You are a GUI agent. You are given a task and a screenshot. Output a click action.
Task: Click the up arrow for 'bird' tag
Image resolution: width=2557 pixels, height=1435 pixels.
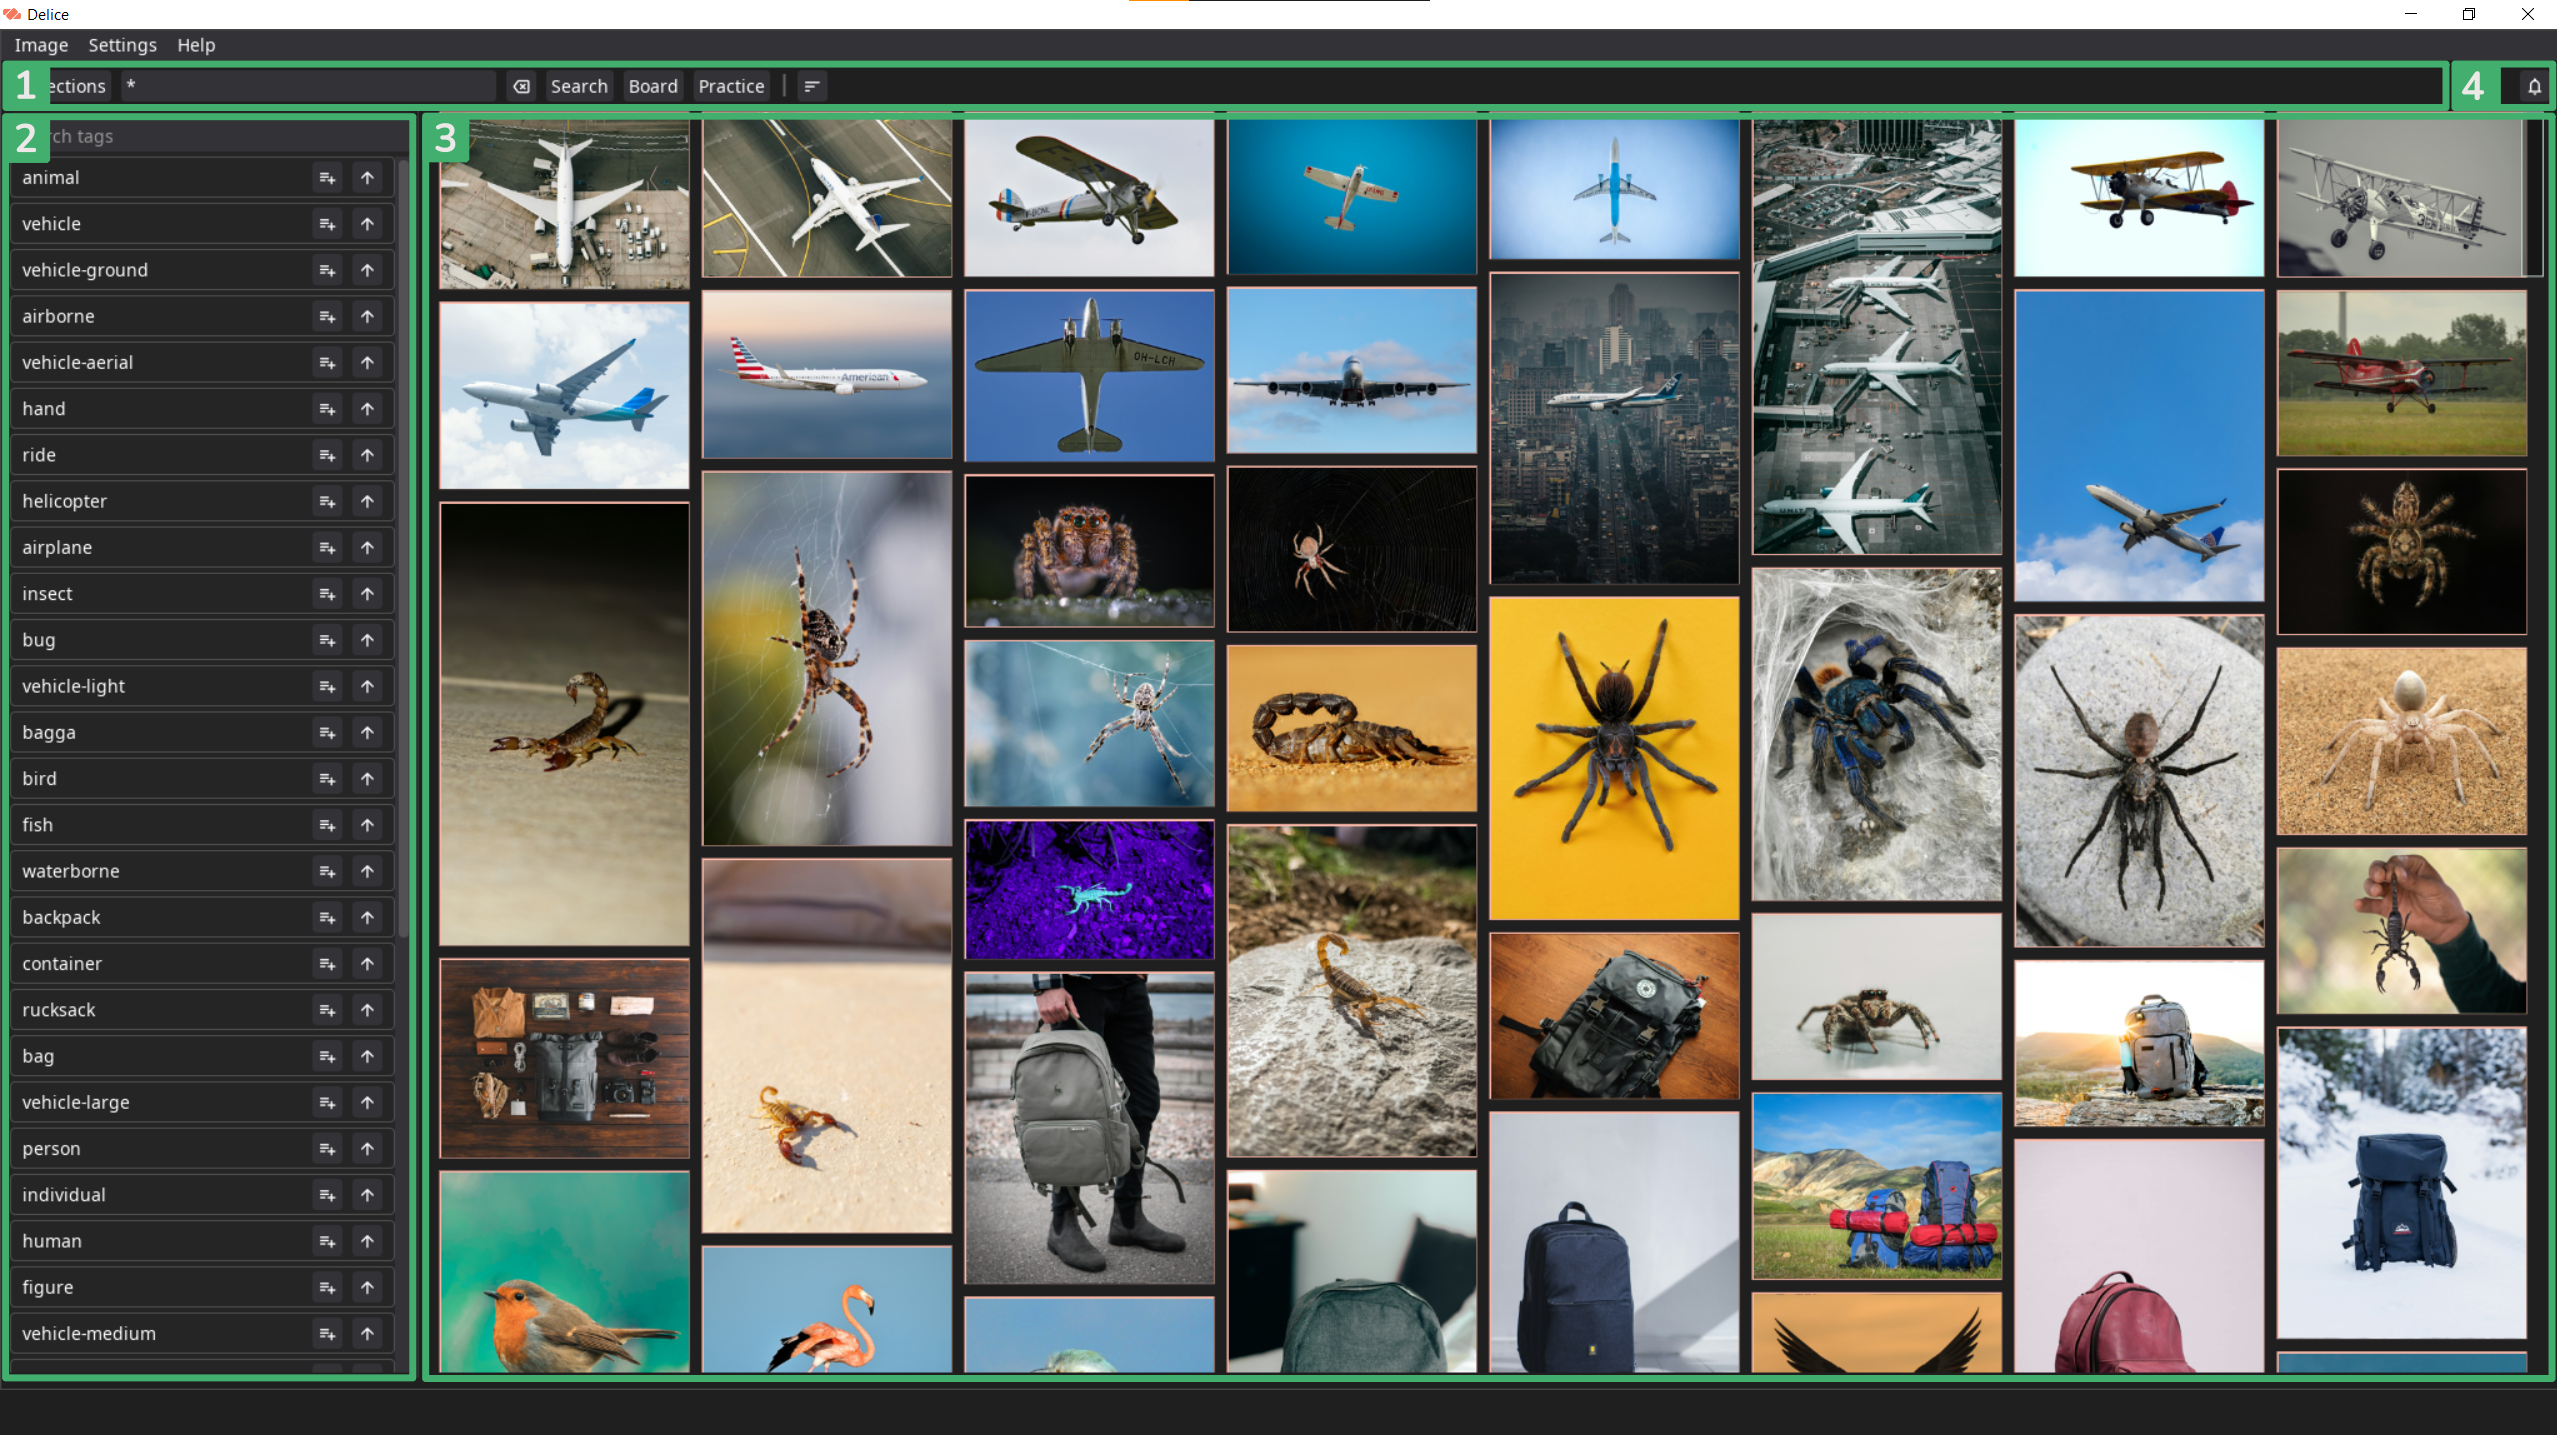pos(367,779)
